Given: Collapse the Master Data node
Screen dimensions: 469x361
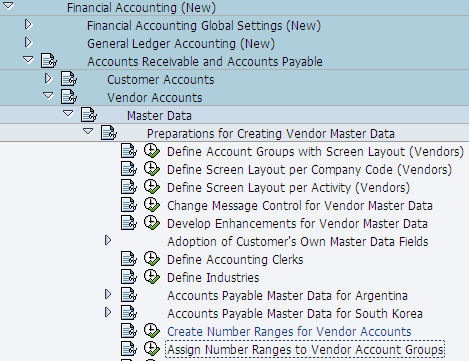Looking at the screenshot, I should tap(68, 114).
